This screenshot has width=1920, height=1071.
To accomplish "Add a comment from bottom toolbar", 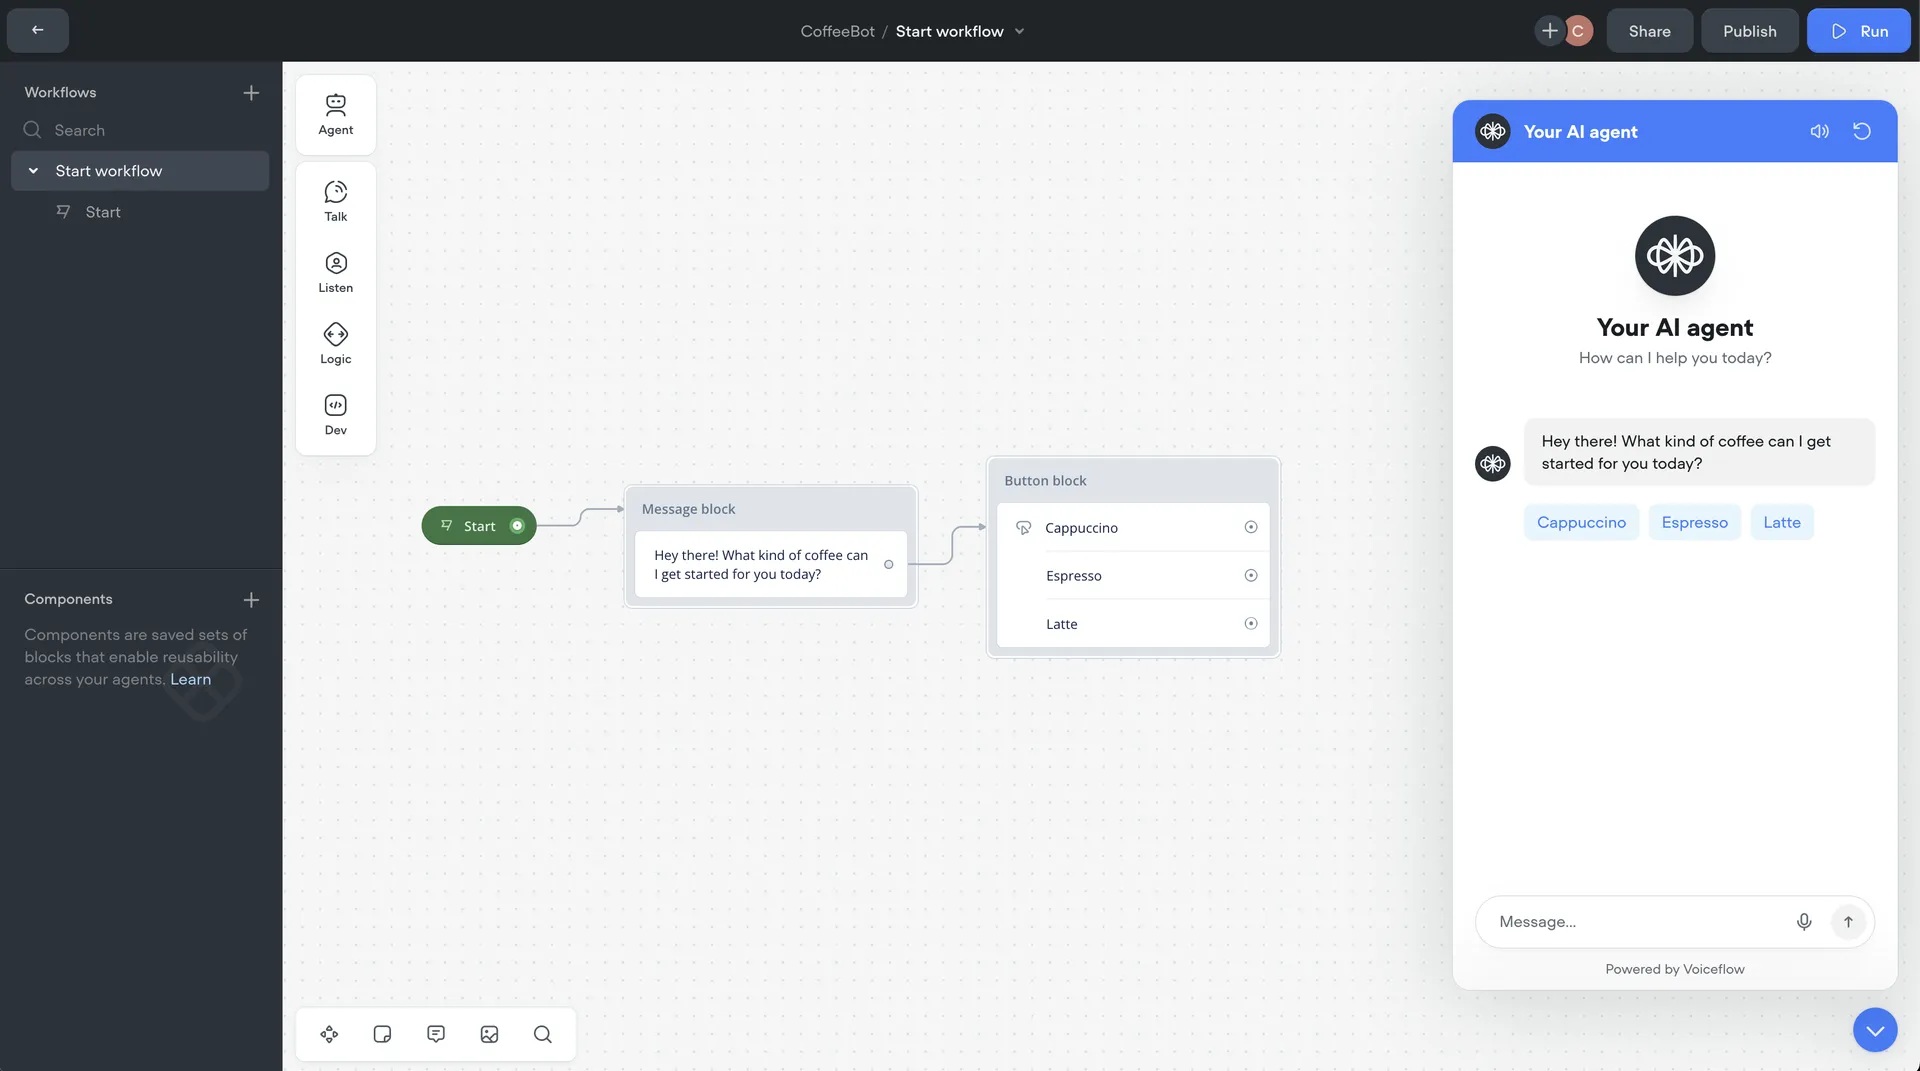I will point(436,1034).
